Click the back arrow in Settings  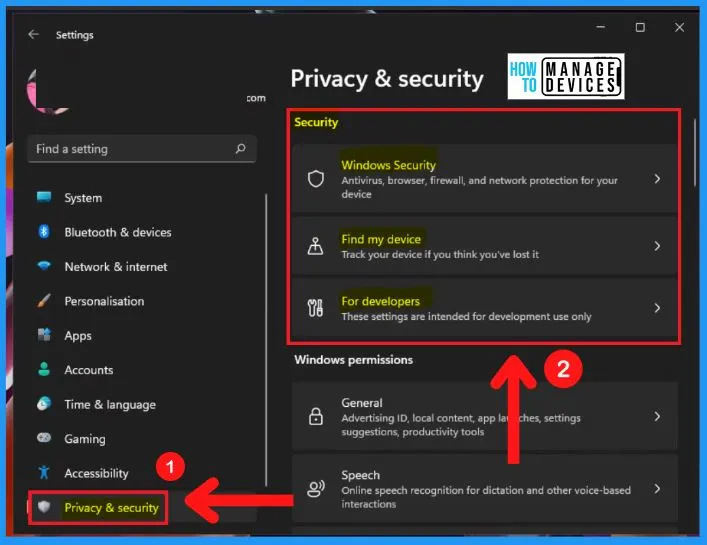33,34
